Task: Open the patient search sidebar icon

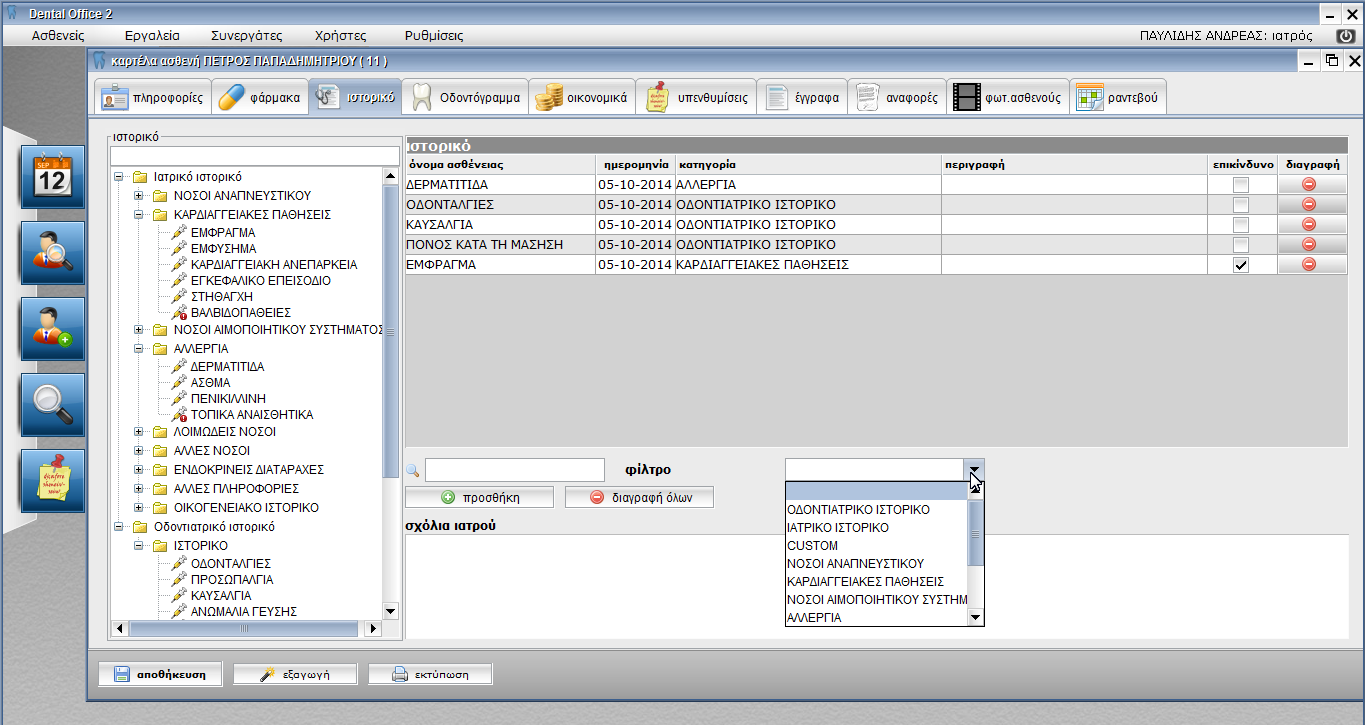Action: pyautogui.click(x=52, y=253)
